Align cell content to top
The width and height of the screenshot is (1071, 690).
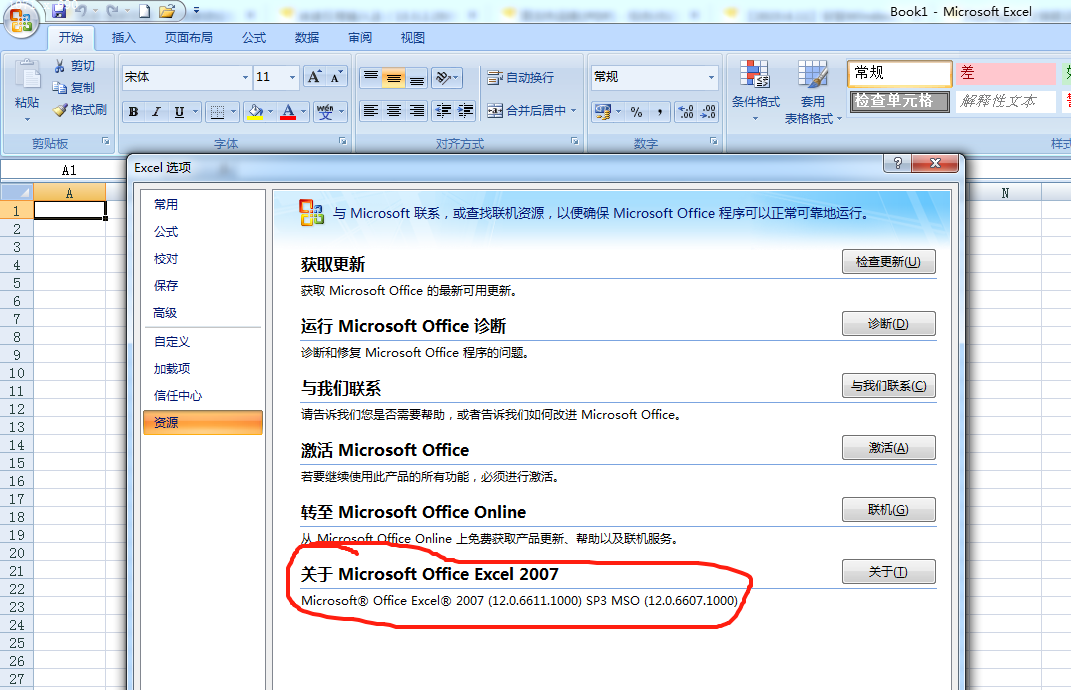pos(371,77)
